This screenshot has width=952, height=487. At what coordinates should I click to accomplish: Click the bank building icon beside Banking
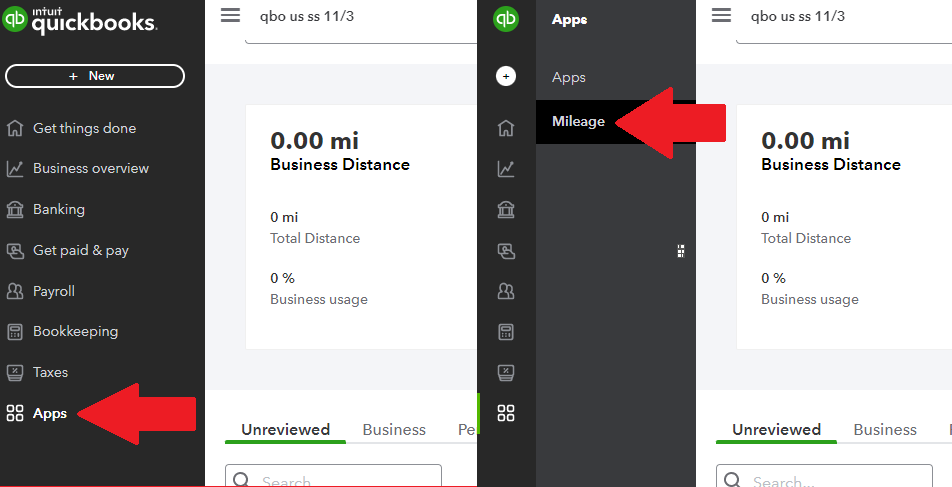[15, 209]
